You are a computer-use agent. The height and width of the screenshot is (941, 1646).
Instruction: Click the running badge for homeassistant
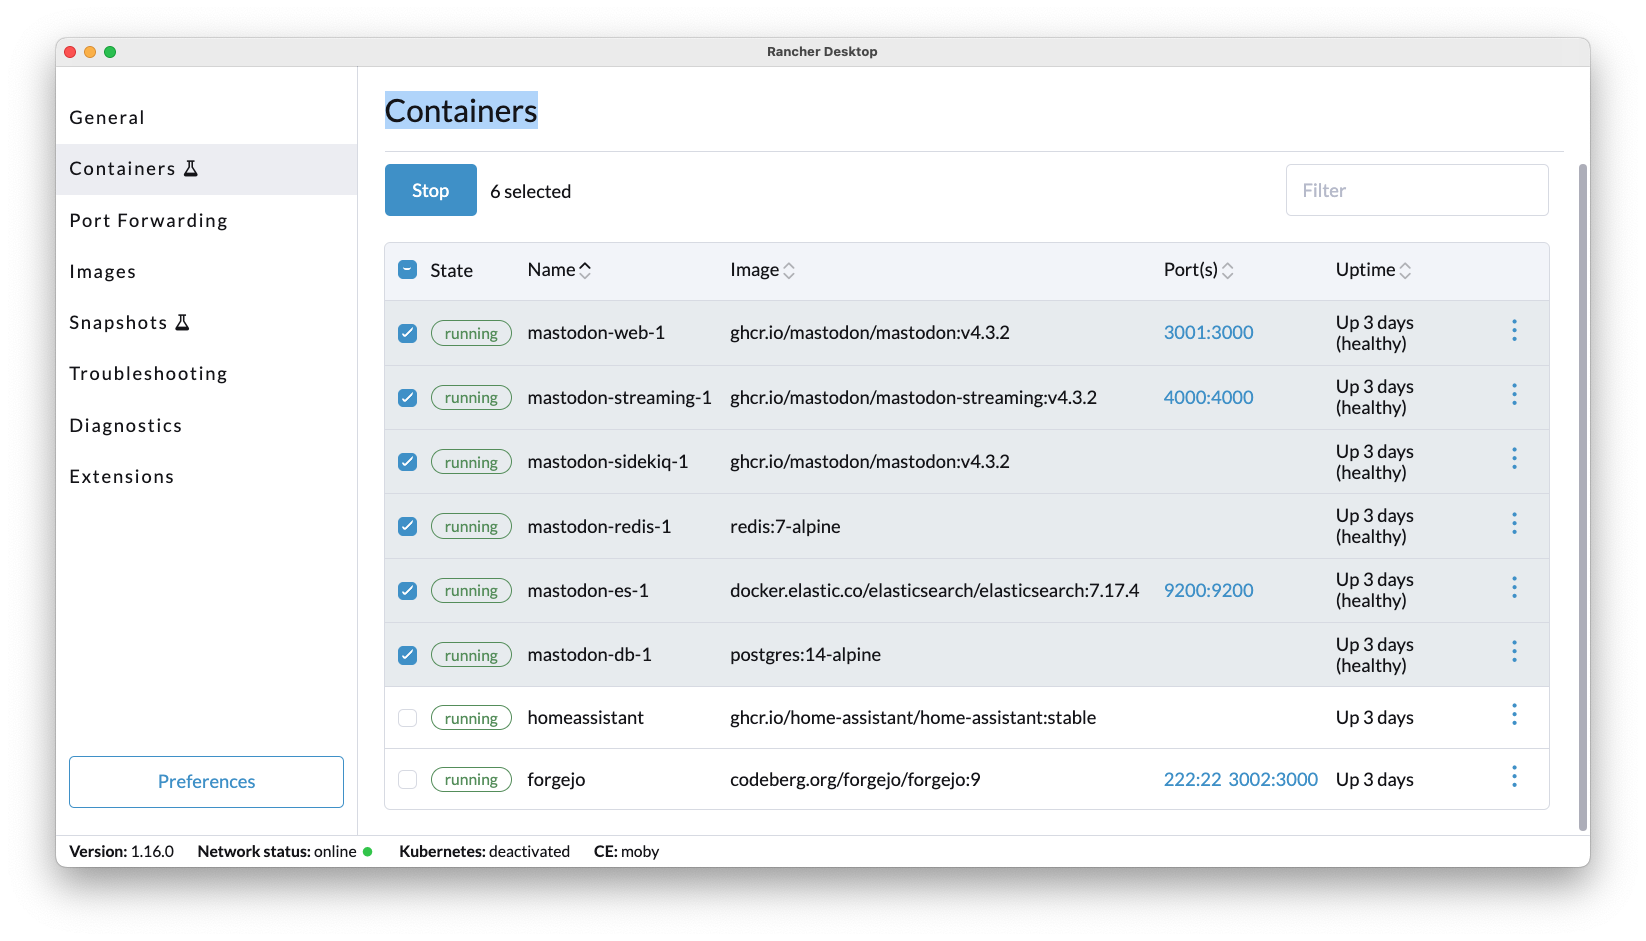coord(471,718)
